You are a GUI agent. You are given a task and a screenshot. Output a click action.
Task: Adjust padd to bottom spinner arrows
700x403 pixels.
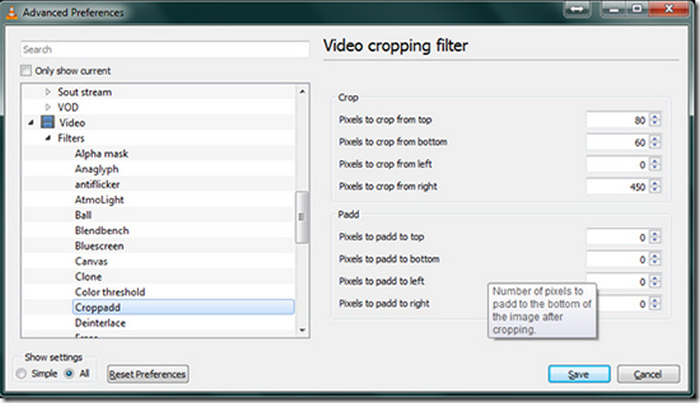(x=655, y=259)
